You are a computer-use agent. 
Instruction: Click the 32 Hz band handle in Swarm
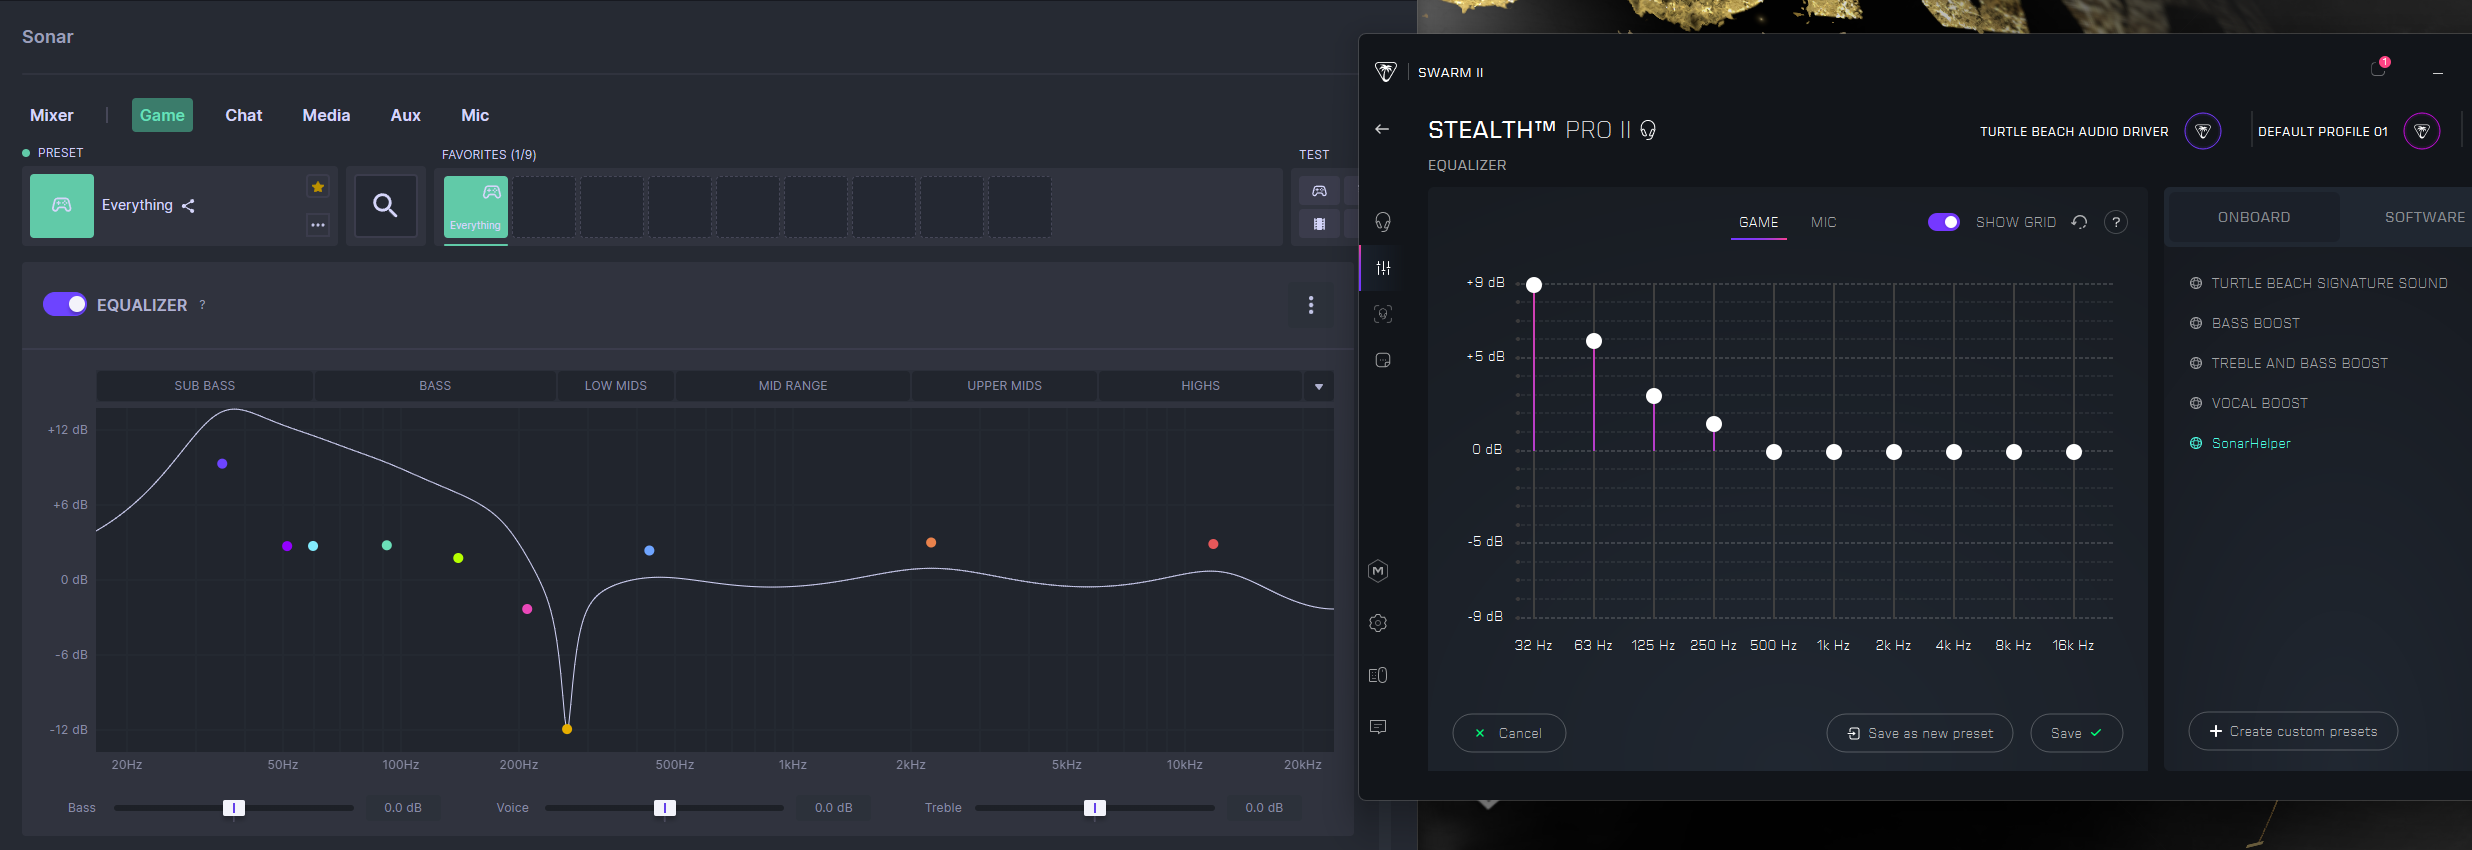[x=1534, y=285]
